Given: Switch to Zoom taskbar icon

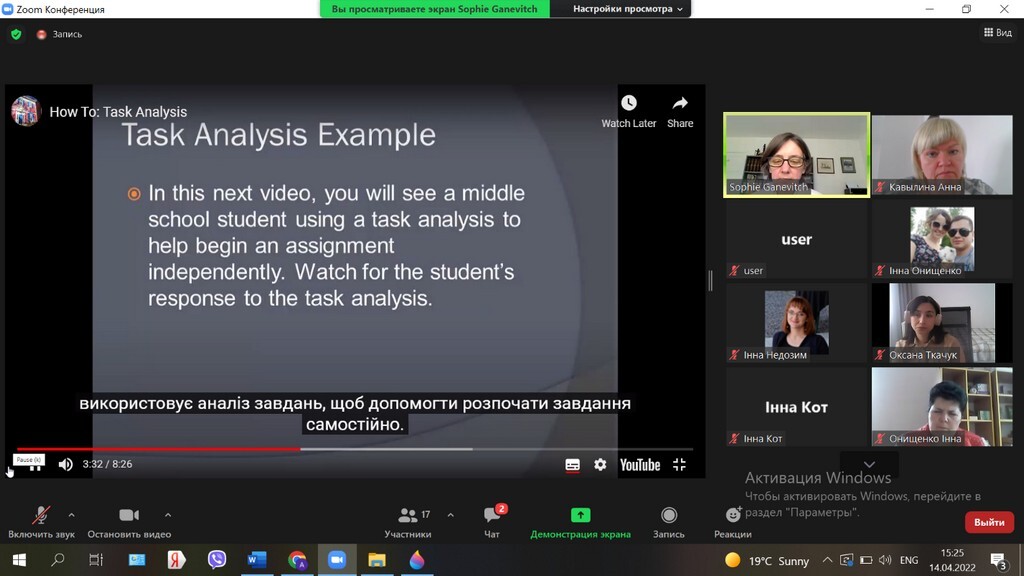Looking at the screenshot, I should click(x=337, y=560).
